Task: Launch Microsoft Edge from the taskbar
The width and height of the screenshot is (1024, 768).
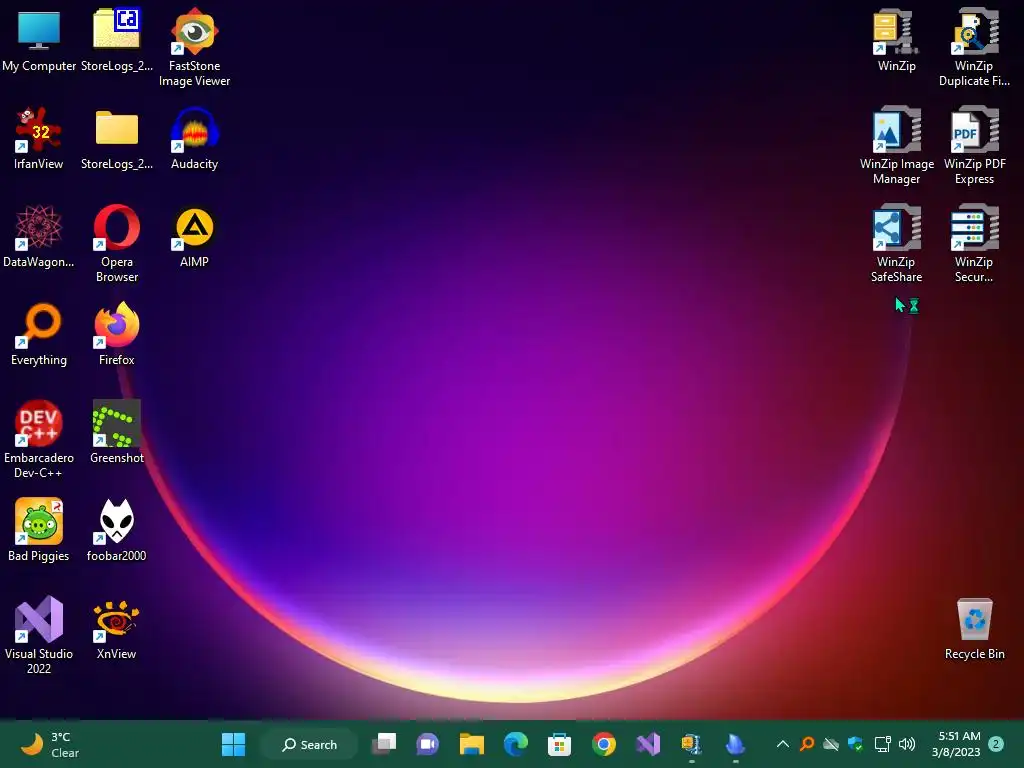Action: (x=515, y=744)
